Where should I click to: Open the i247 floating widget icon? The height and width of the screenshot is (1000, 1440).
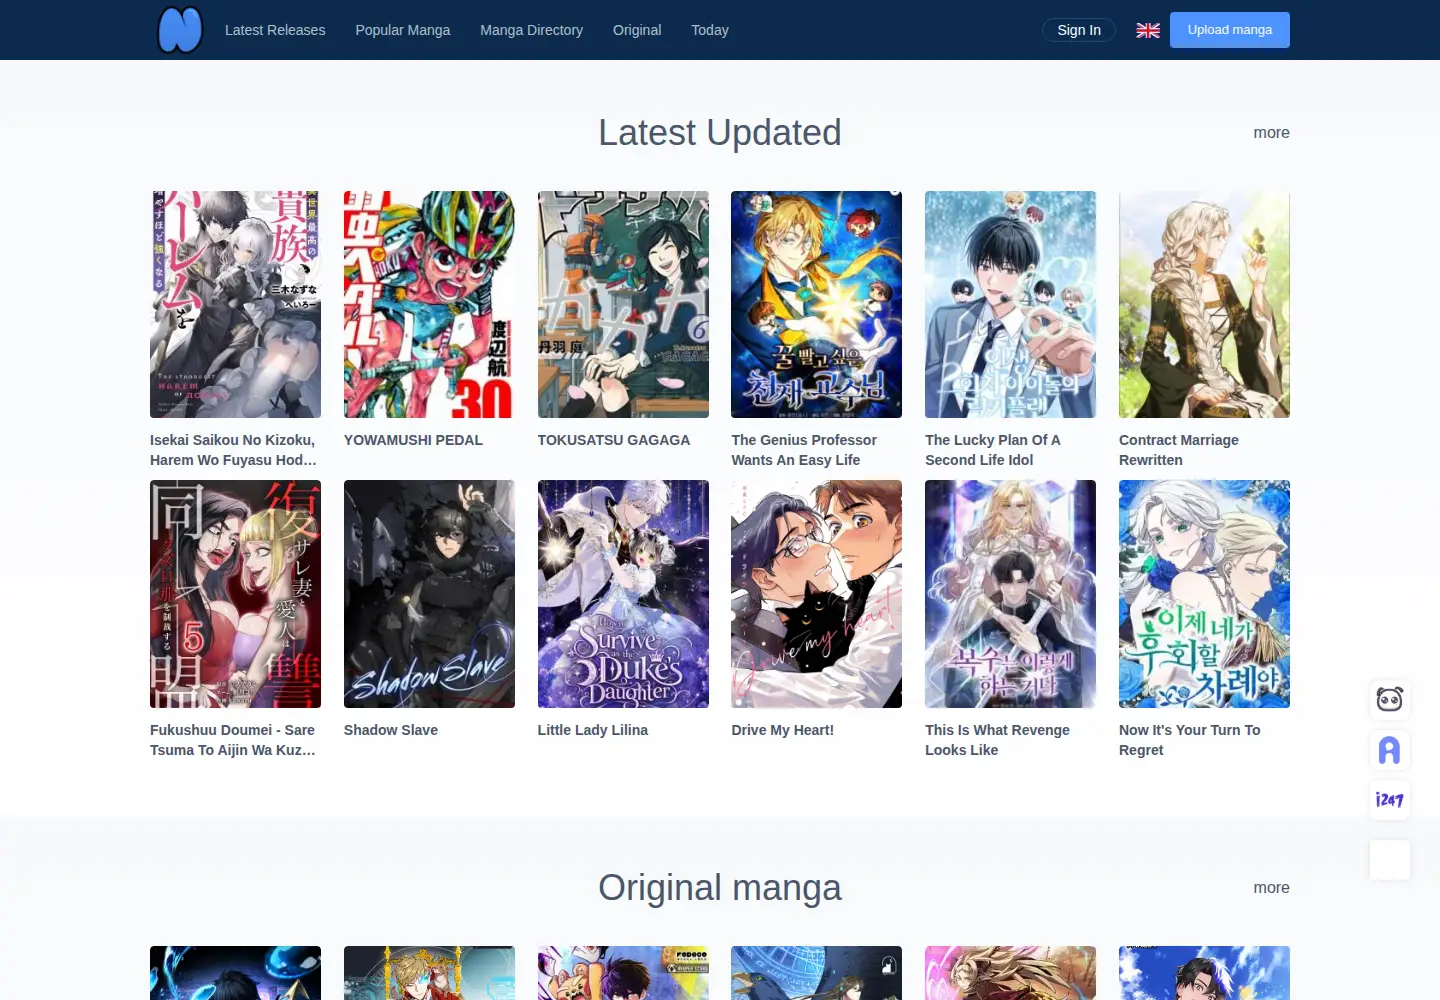(1390, 800)
